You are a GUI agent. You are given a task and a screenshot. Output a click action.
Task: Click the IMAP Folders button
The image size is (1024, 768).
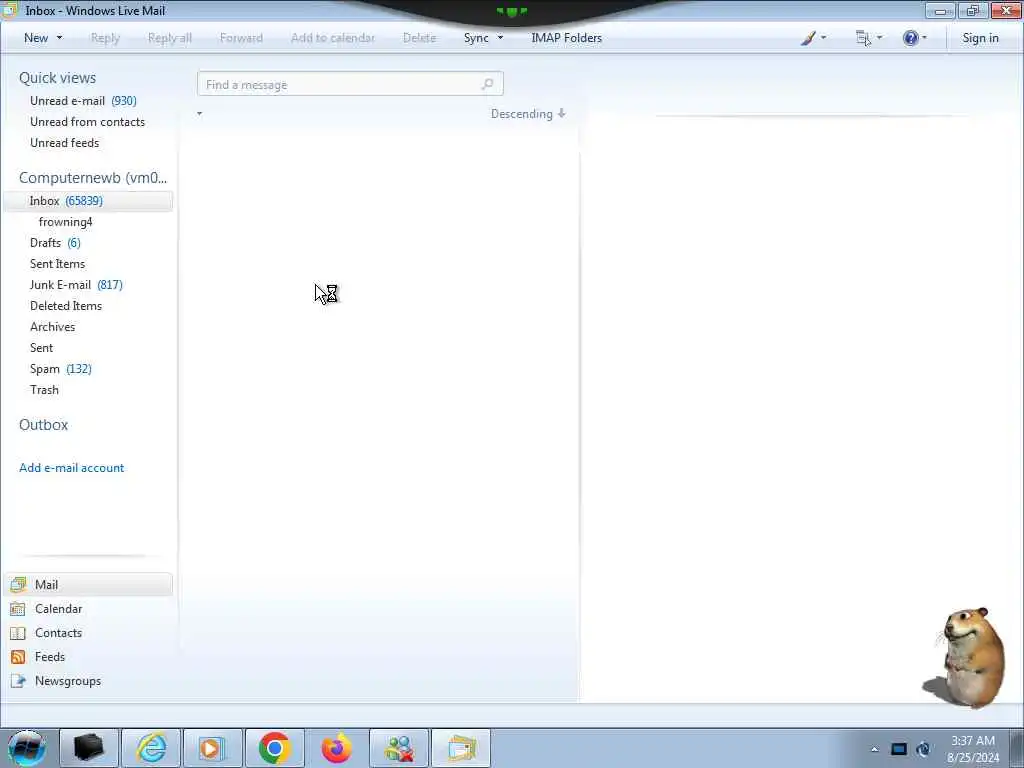pos(566,38)
